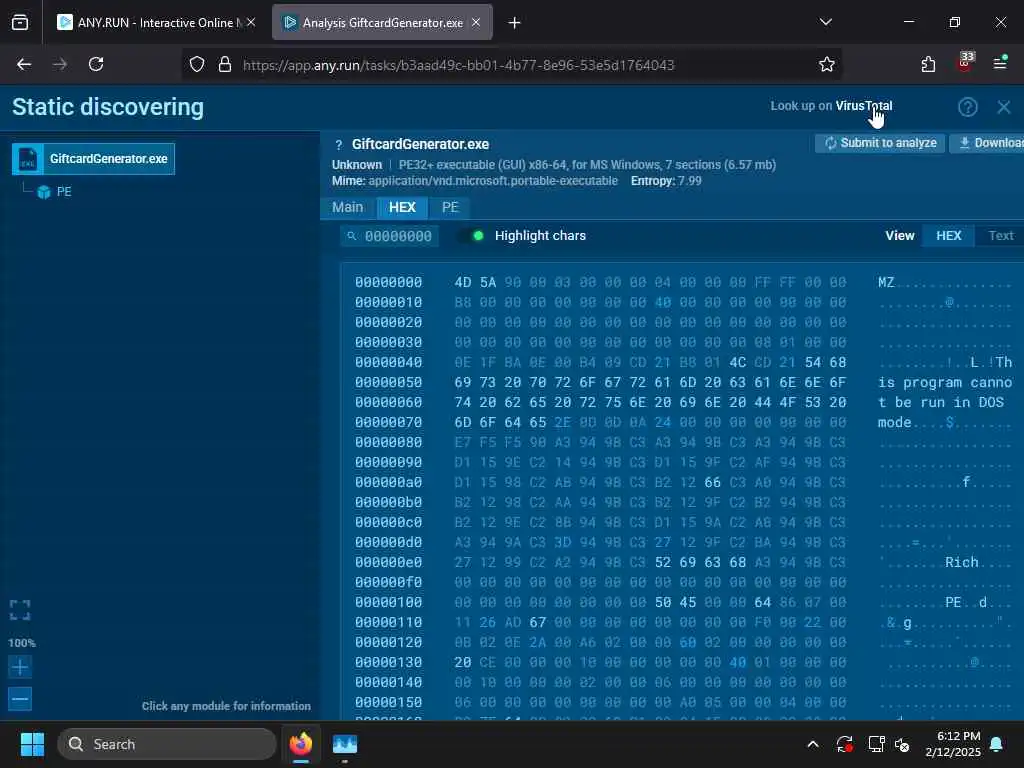The width and height of the screenshot is (1024, 768).
Task: Open the Firefox tab overview icon
Action: (20, 23)
